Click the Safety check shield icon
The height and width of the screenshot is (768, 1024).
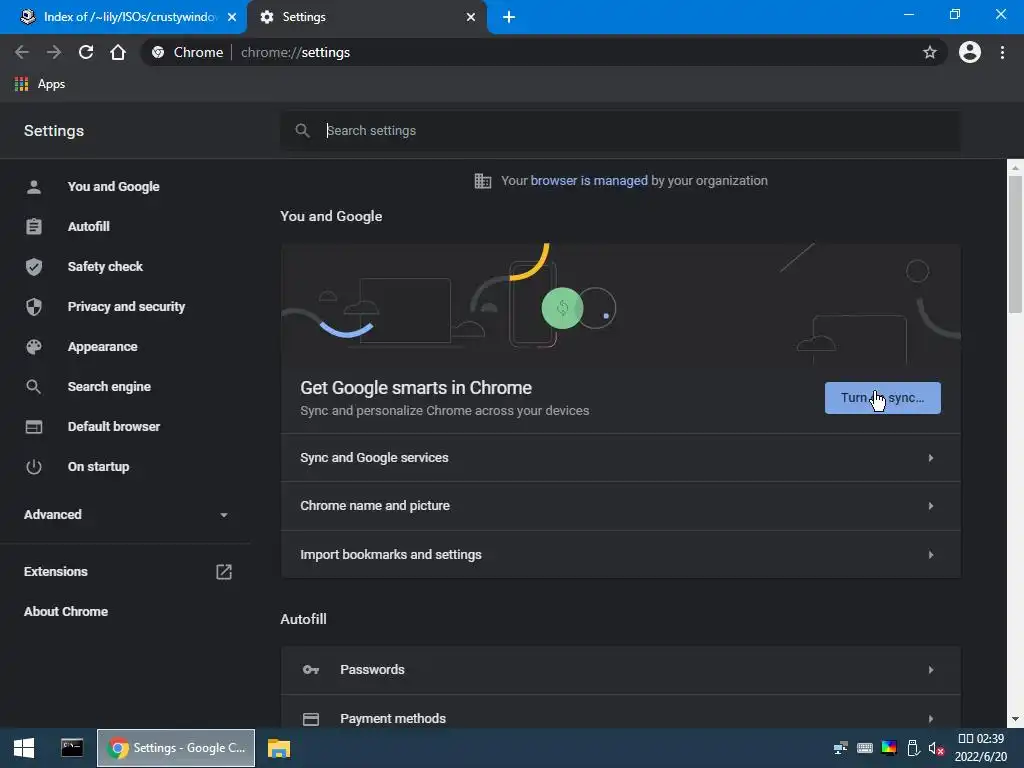[34, 266]
